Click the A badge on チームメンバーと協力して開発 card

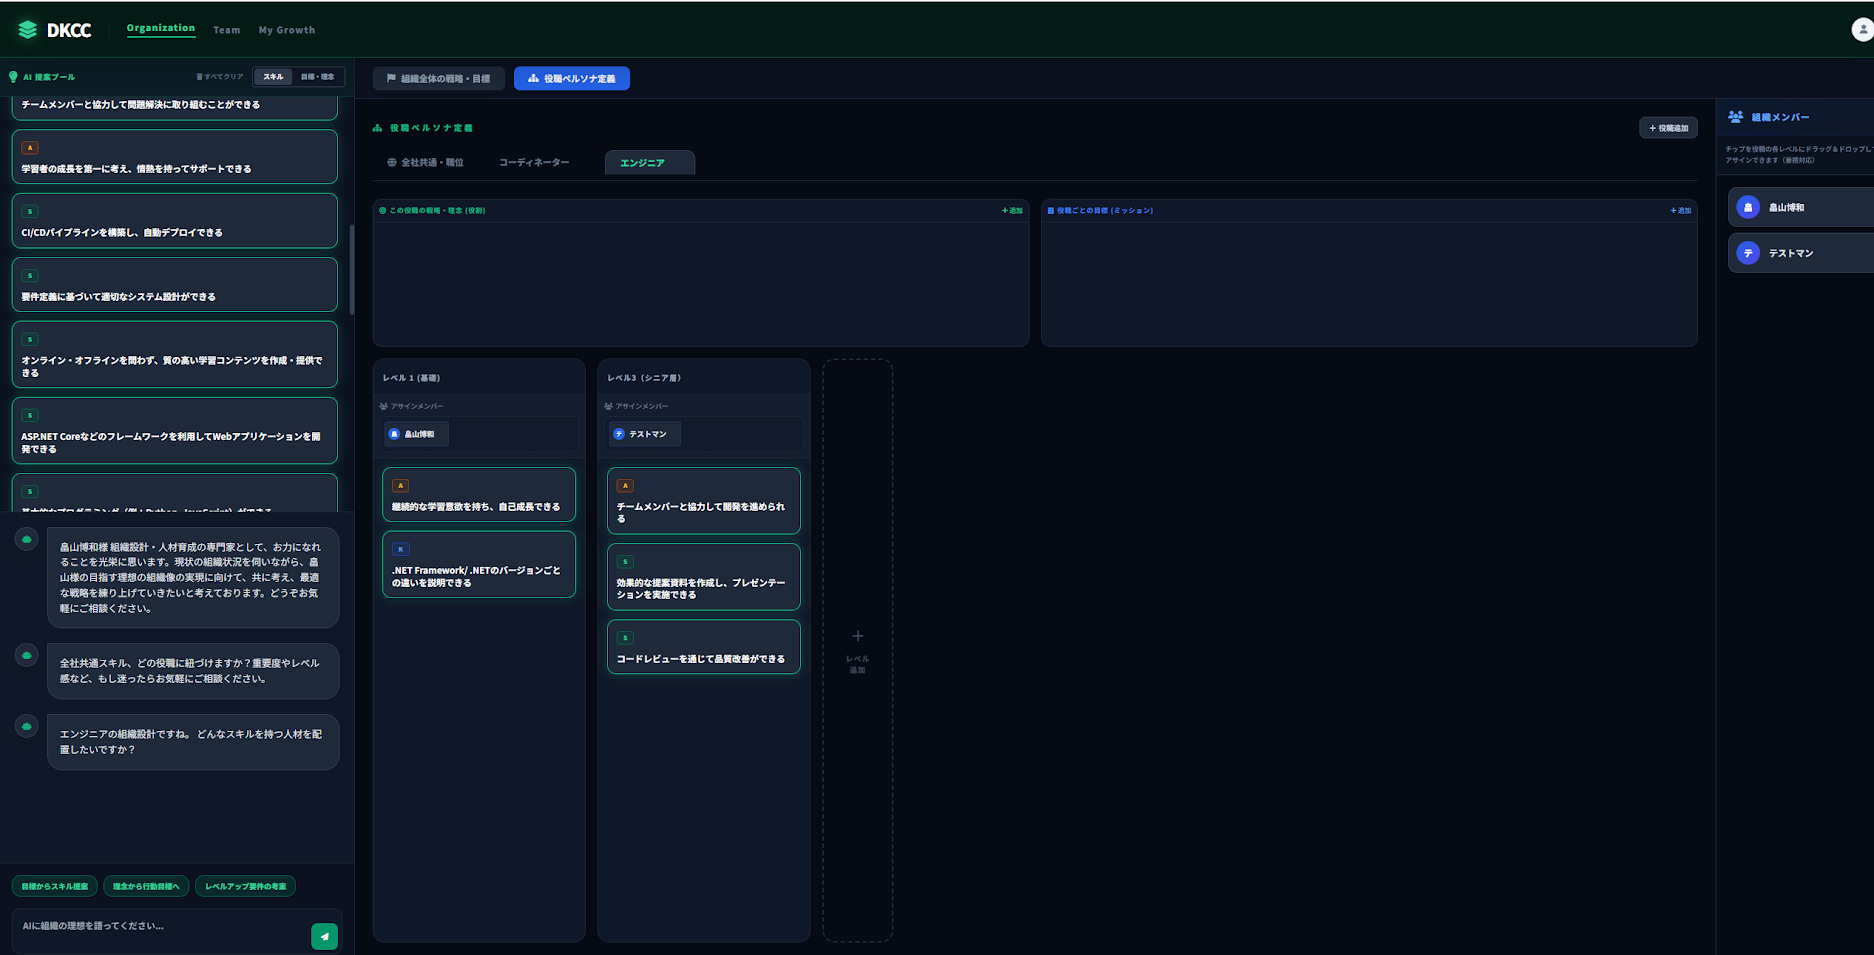625,486
